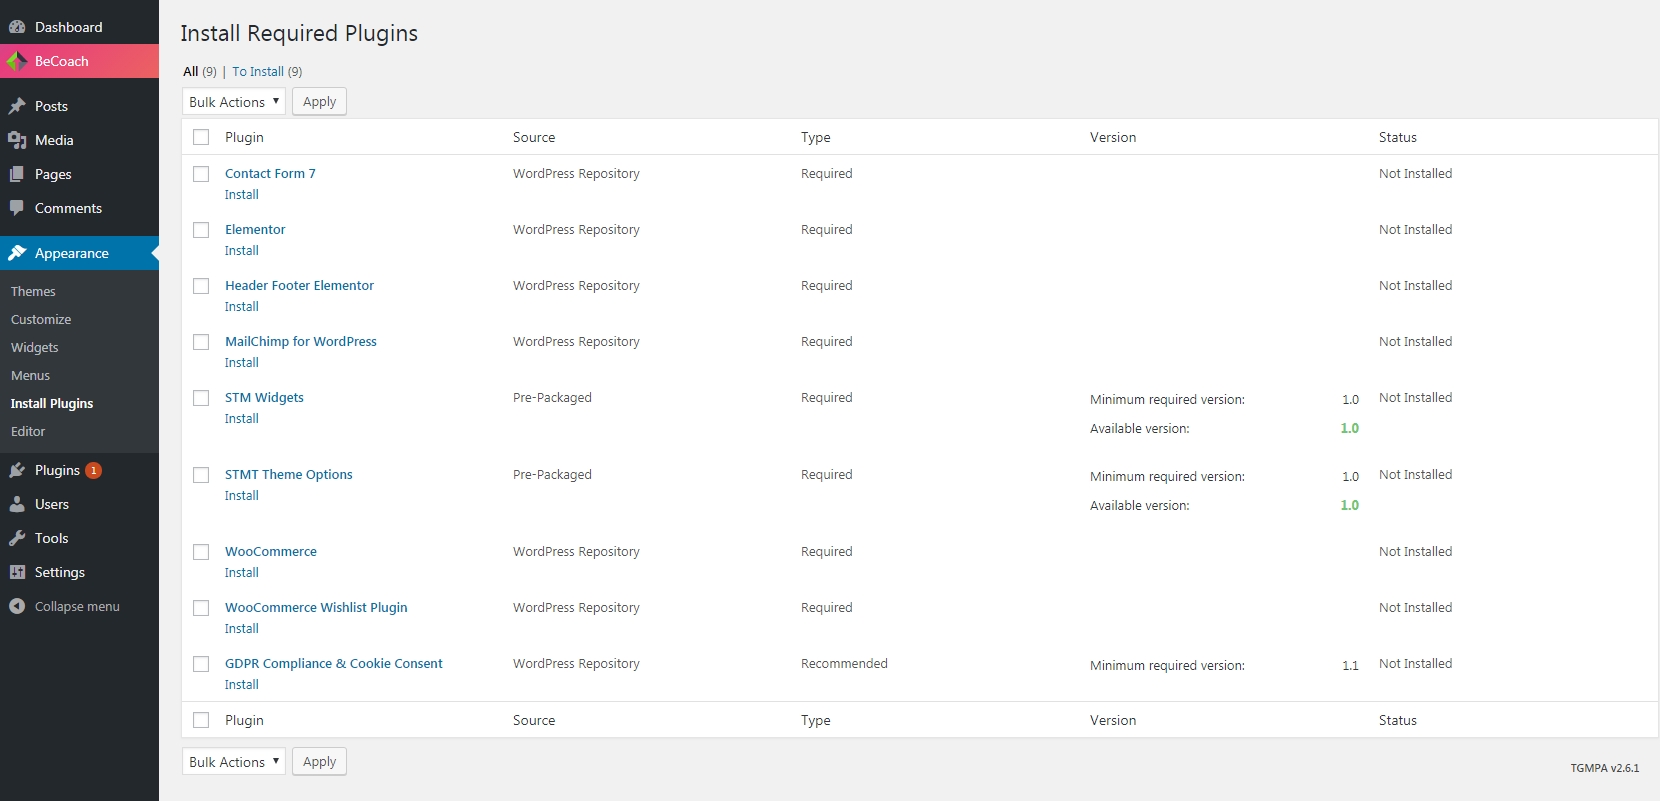Filter list by To Install
Viewport: 1660px width, 801px height.
tap(258, 72)
